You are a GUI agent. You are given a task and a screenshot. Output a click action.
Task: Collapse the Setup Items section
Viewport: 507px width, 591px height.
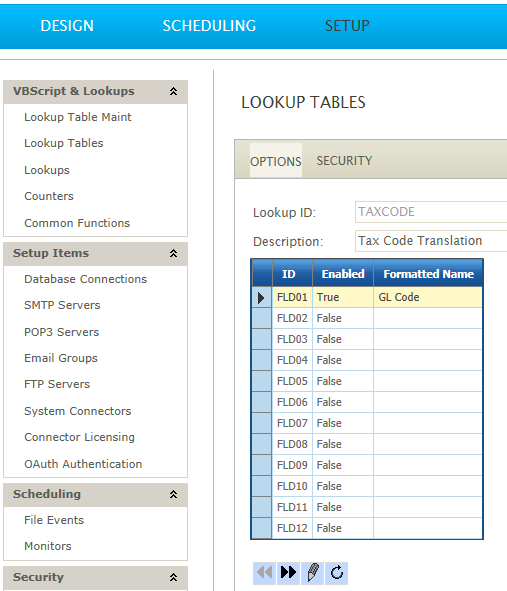[173, 253]
